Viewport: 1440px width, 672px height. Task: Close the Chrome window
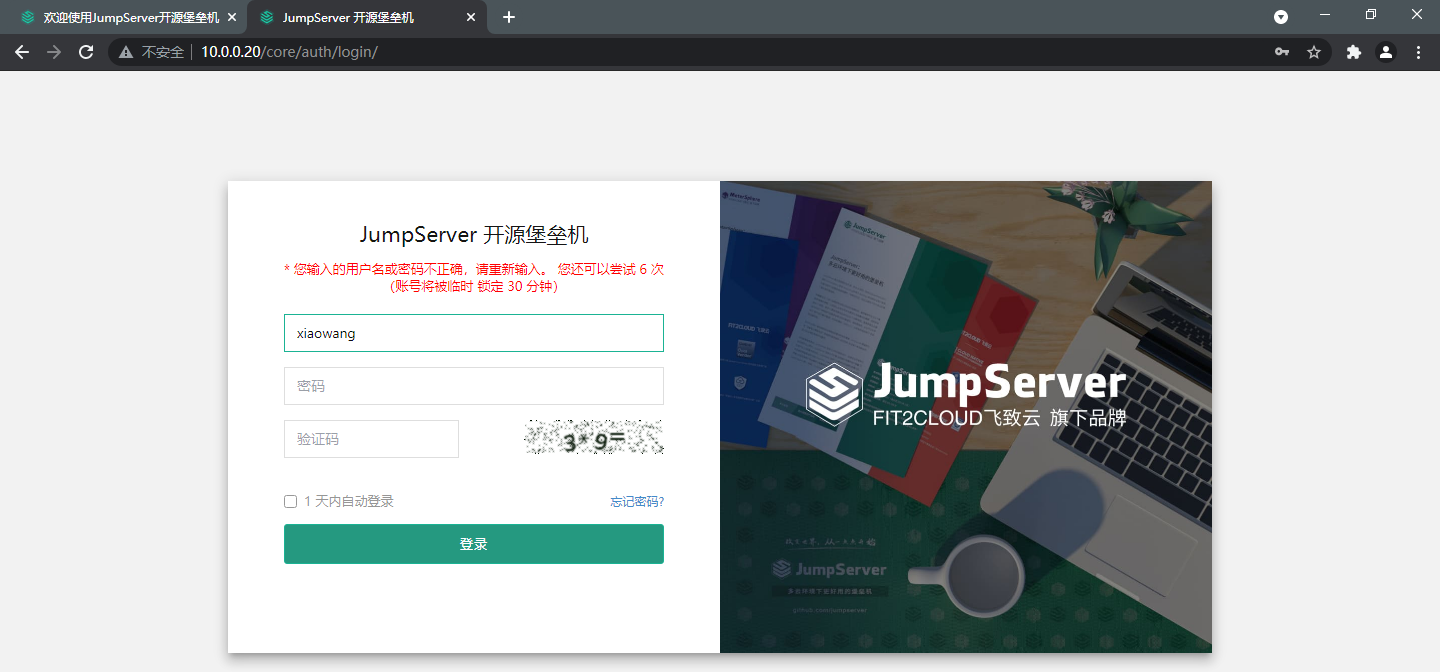[x=1417, y=15]
